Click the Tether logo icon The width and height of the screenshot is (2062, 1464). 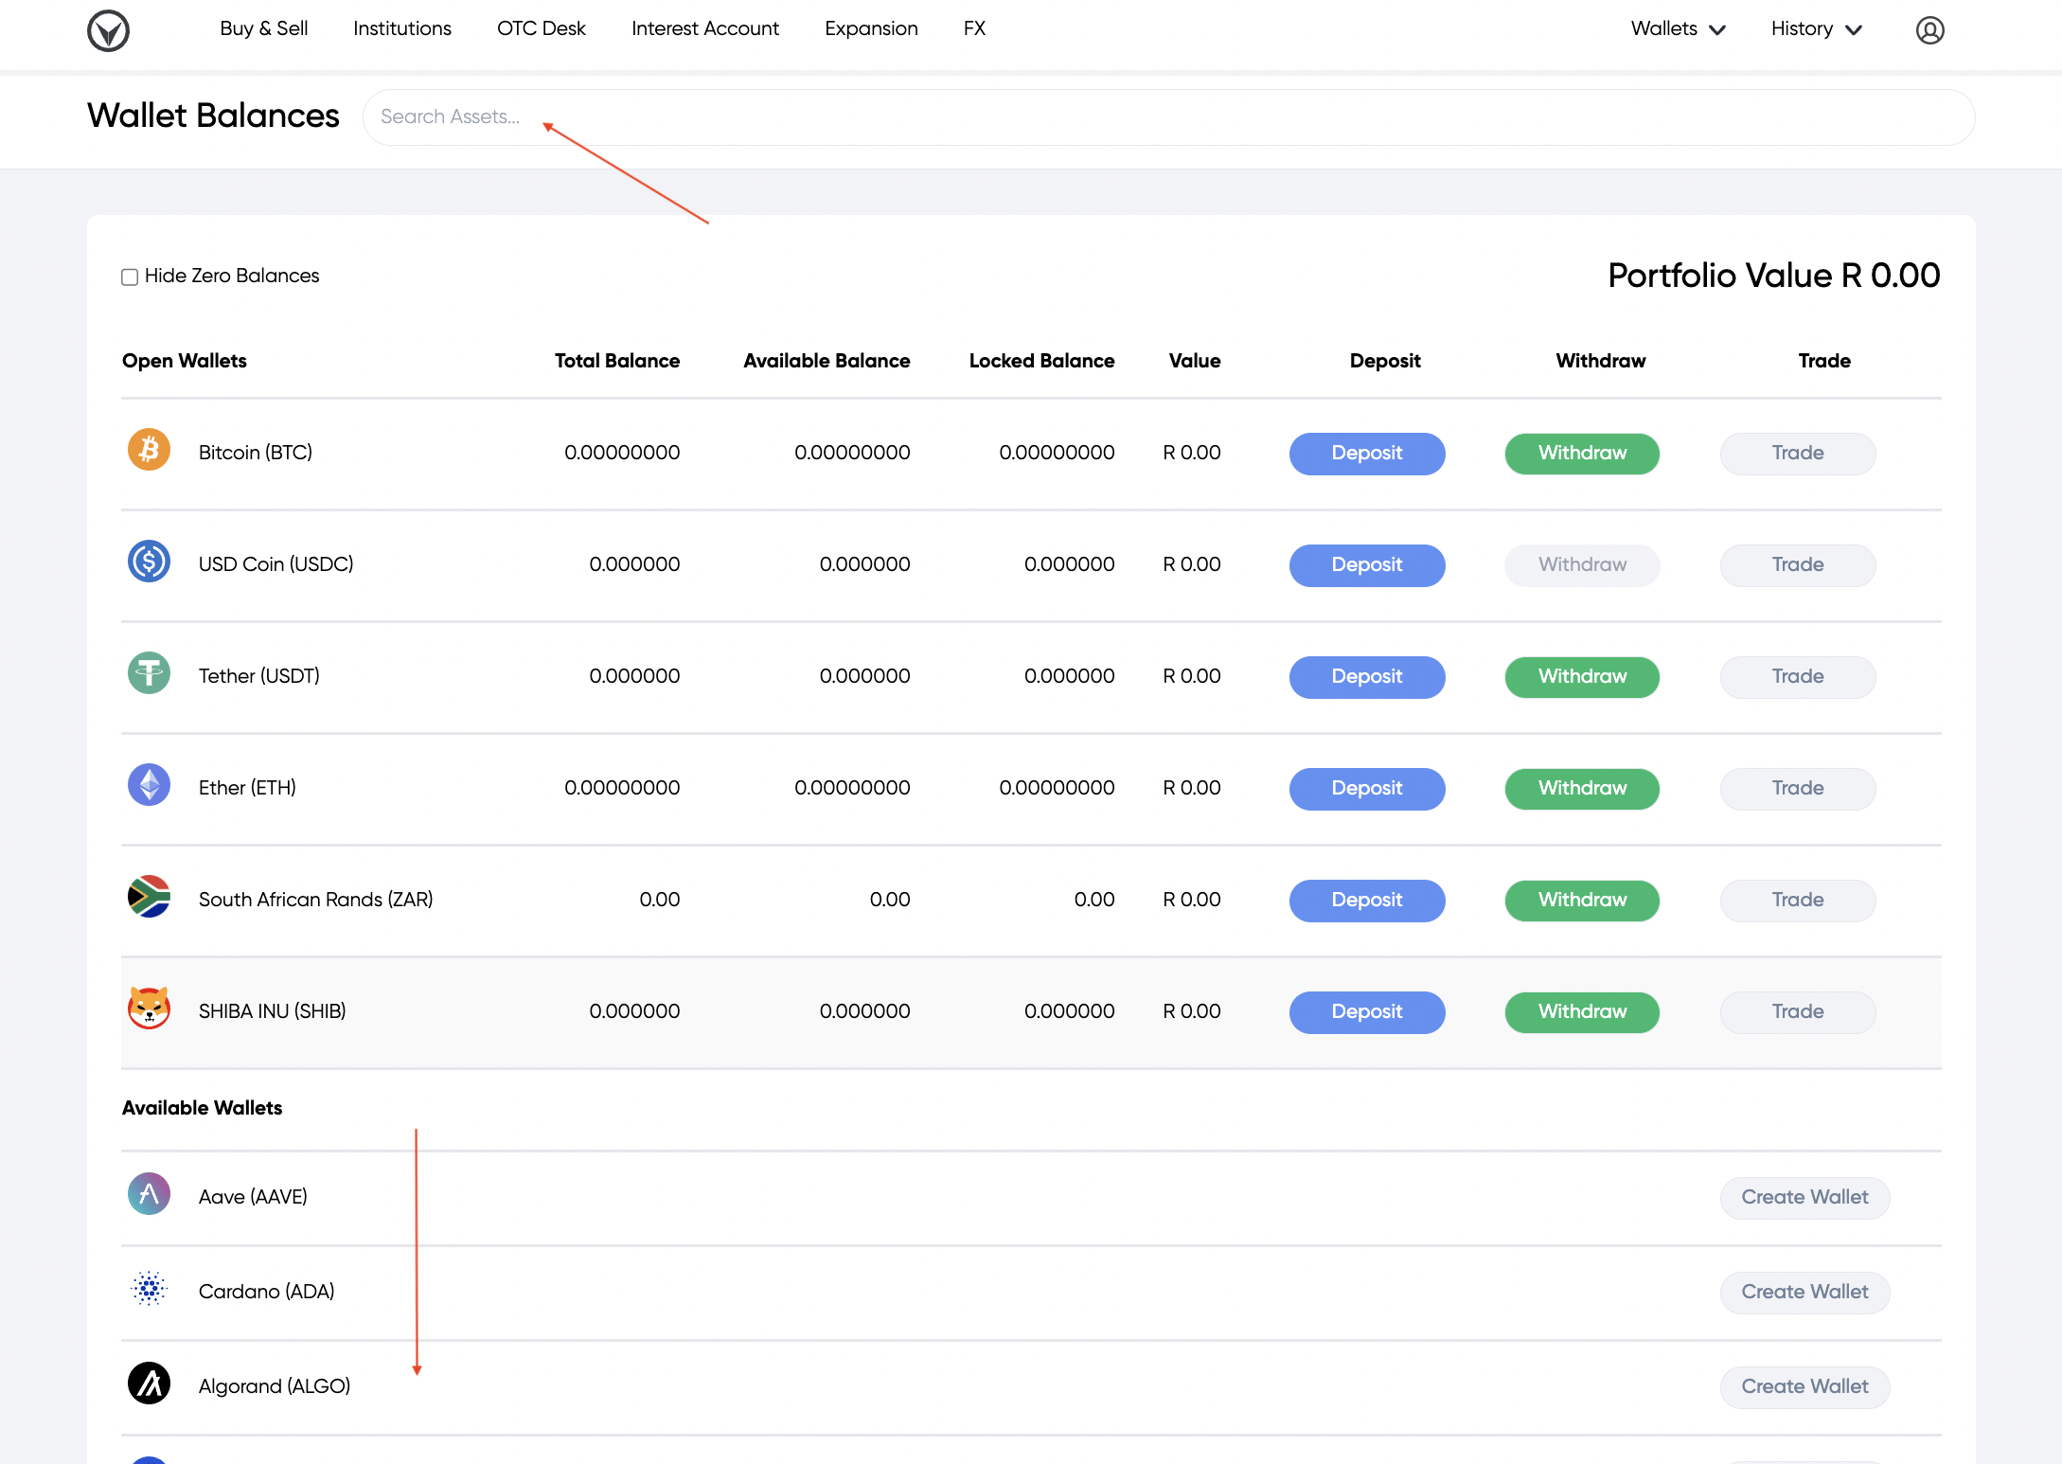pyautogui.click(x=148, y=674)
